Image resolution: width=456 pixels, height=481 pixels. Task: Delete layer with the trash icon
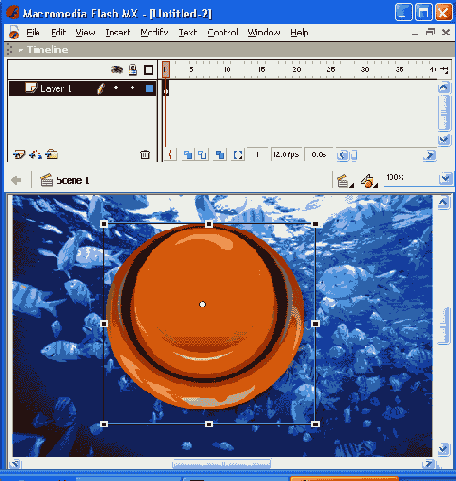[145, 155]
